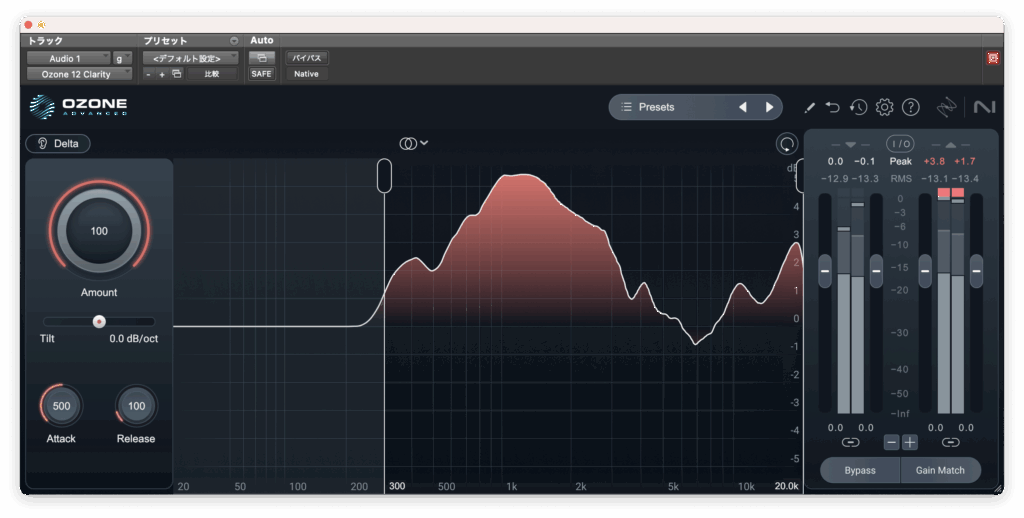This screenshot has width=1024, height=518.
Task: Open the stereo mode overlapping circles dropdown
Action: click(x=413, y=143)
